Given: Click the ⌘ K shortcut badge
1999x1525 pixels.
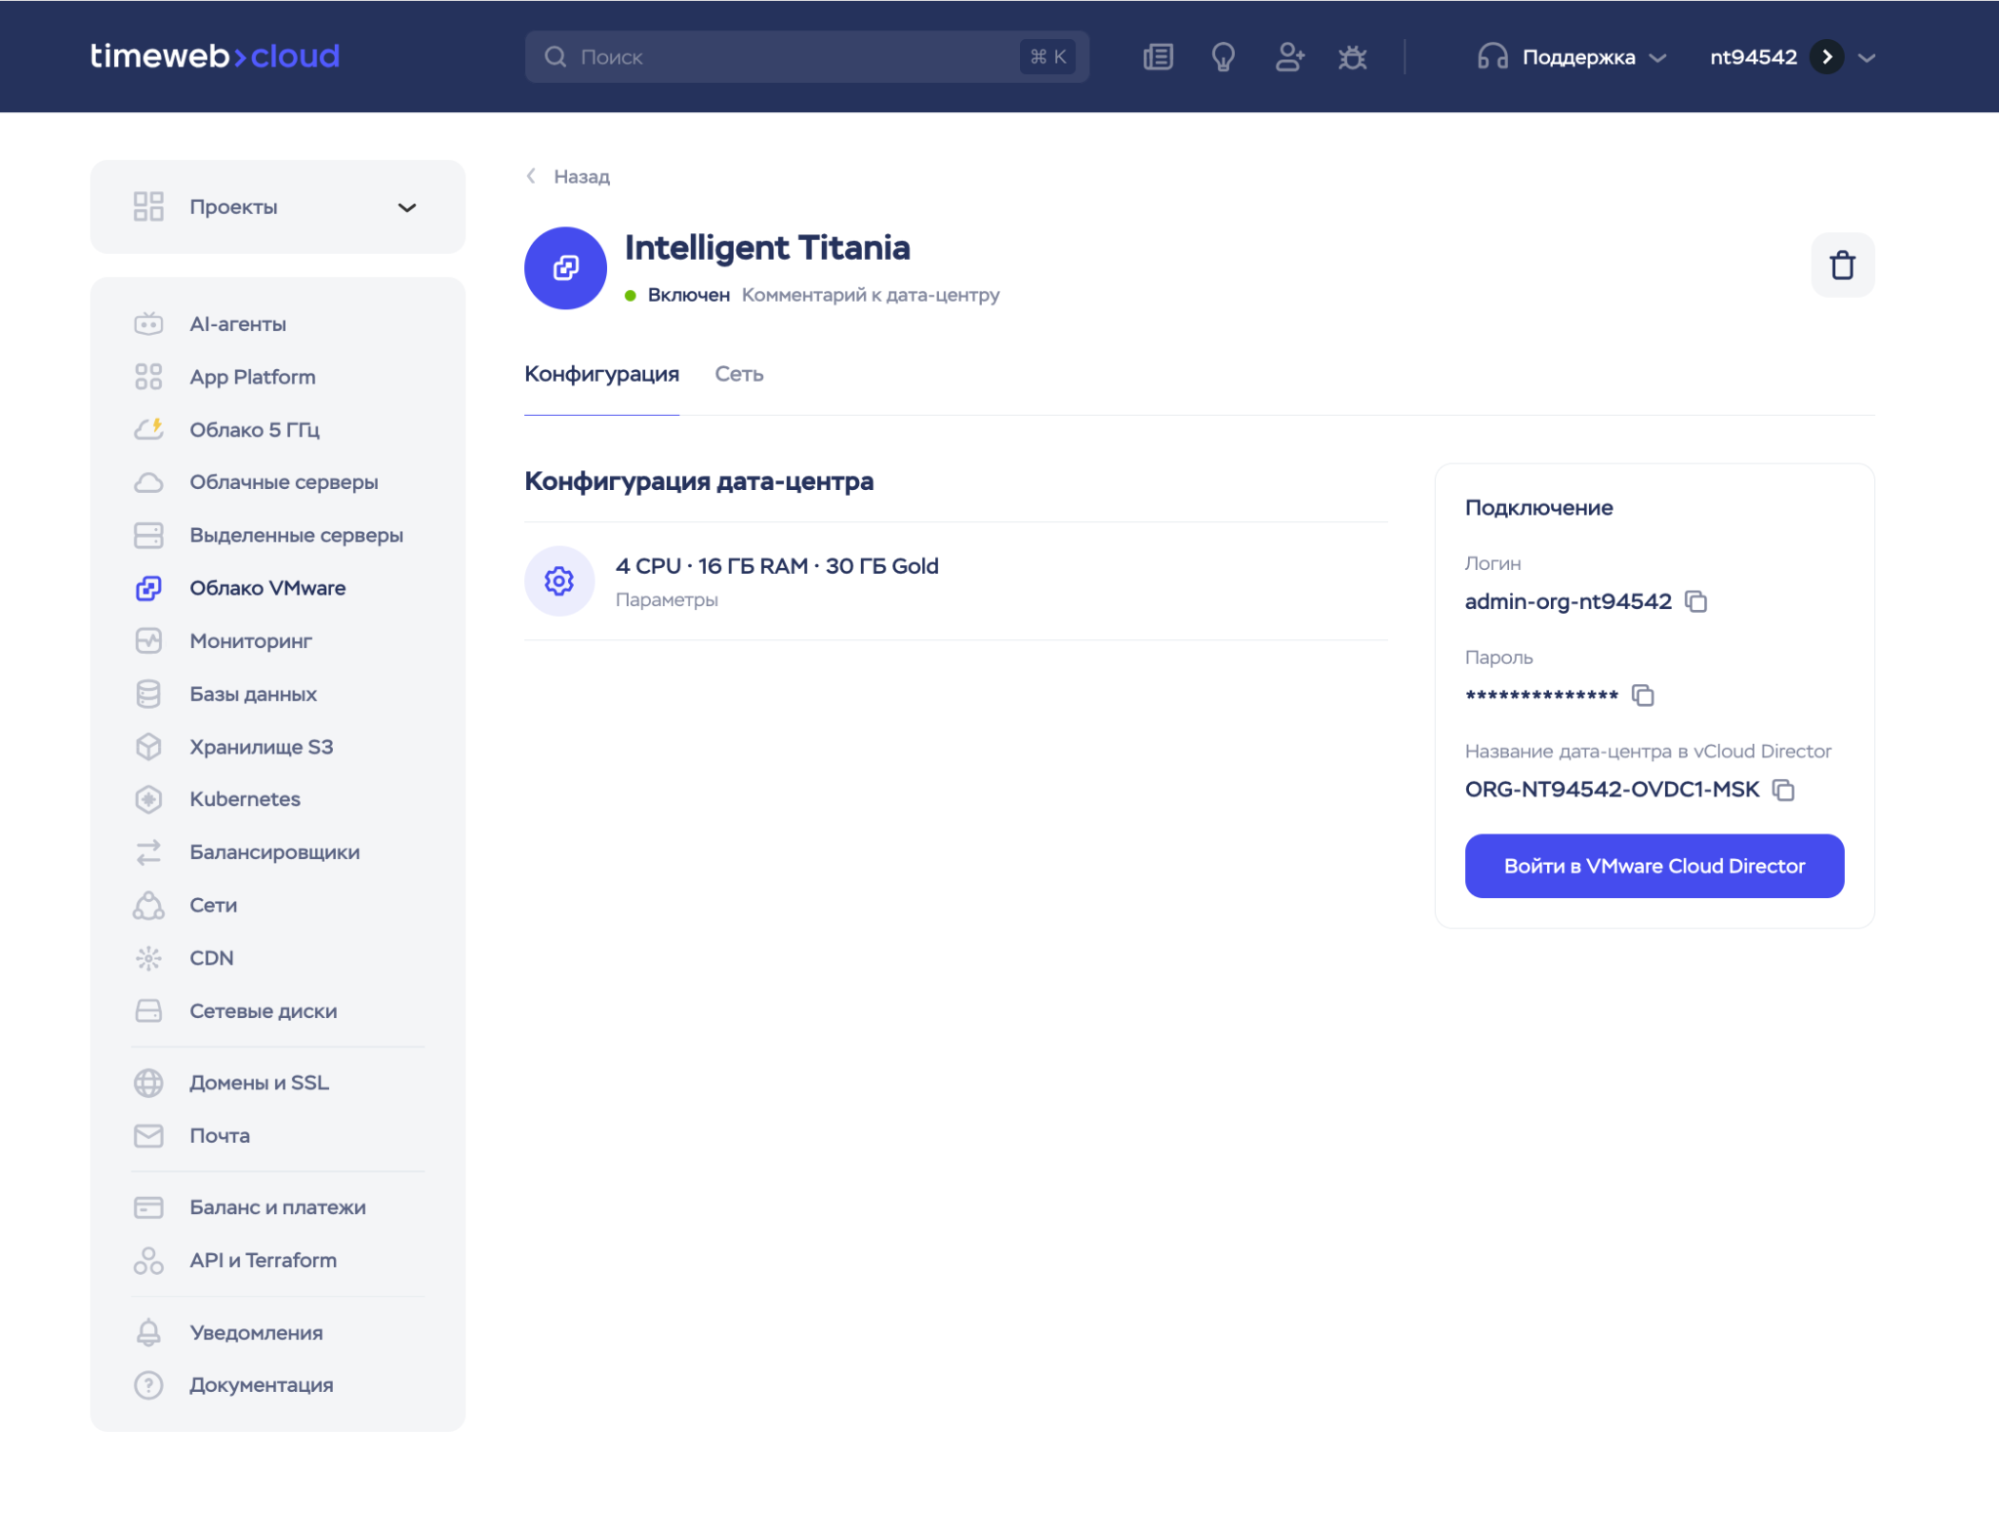Looking at the screenshot, I should (1048, 57).
